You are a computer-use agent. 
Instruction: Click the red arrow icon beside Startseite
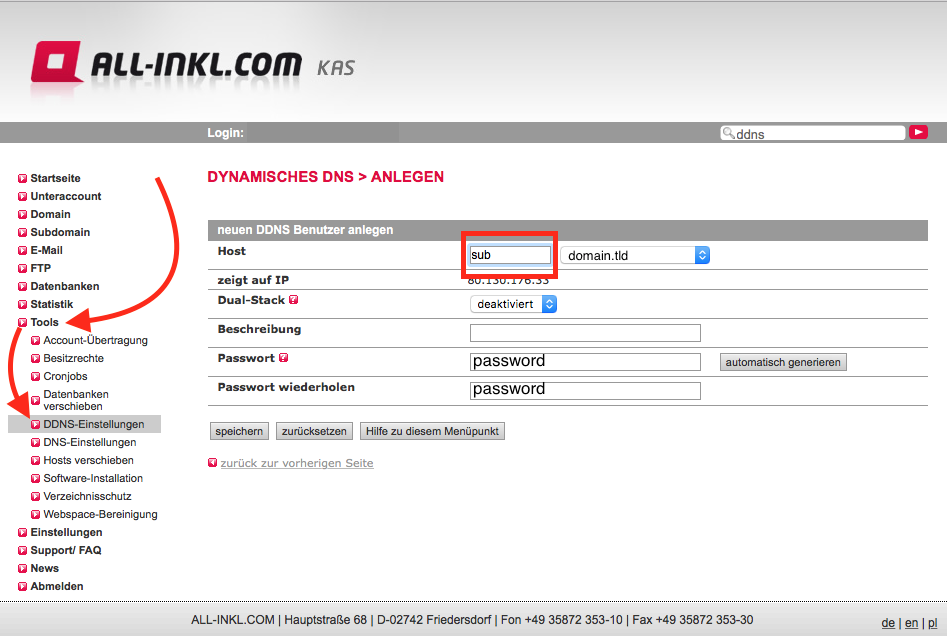22,178
